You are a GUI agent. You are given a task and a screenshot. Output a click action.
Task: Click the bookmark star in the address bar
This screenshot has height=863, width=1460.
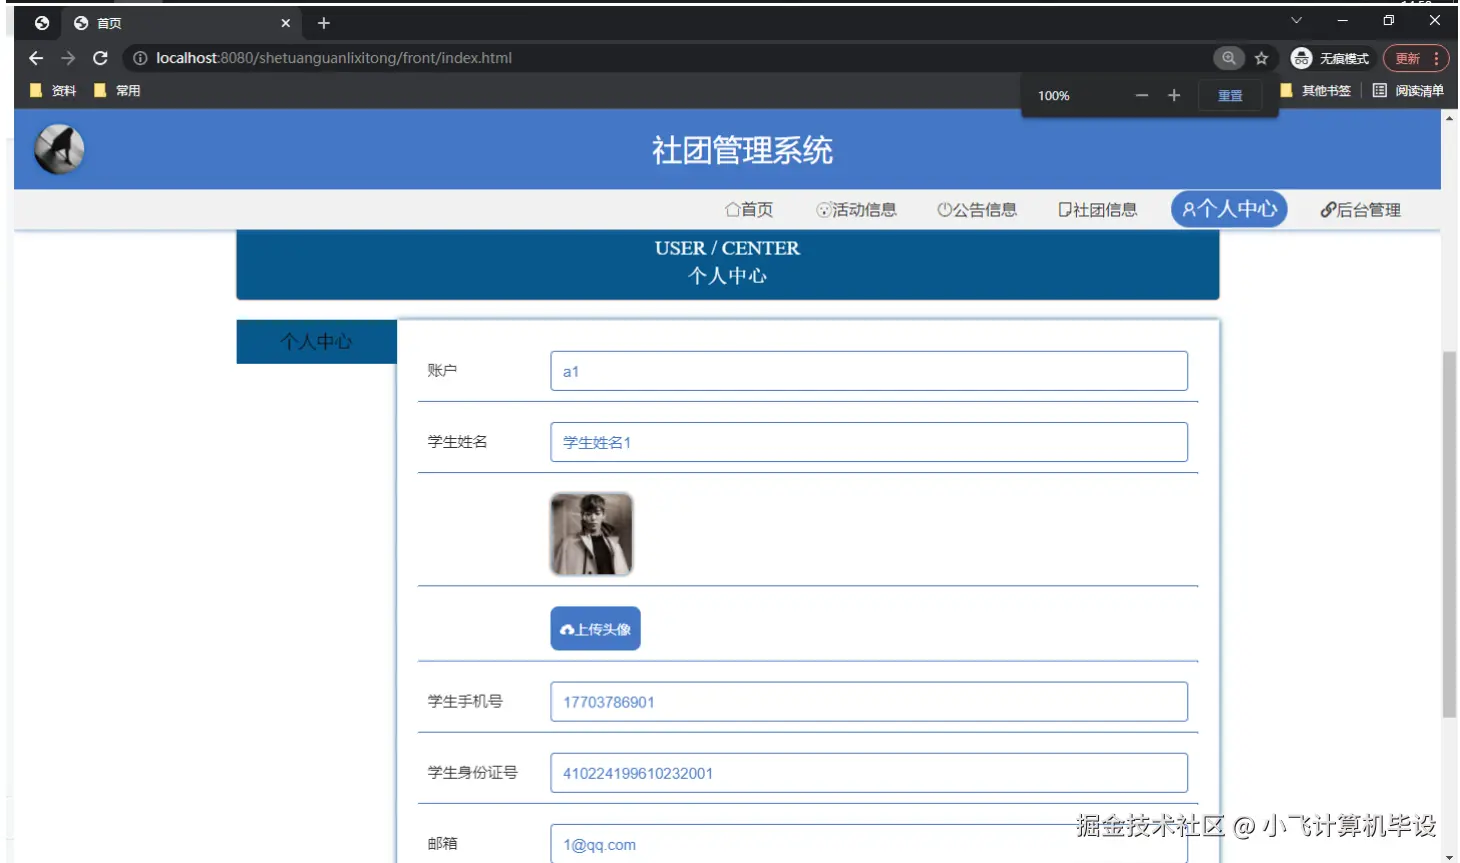click(1261, 58)
